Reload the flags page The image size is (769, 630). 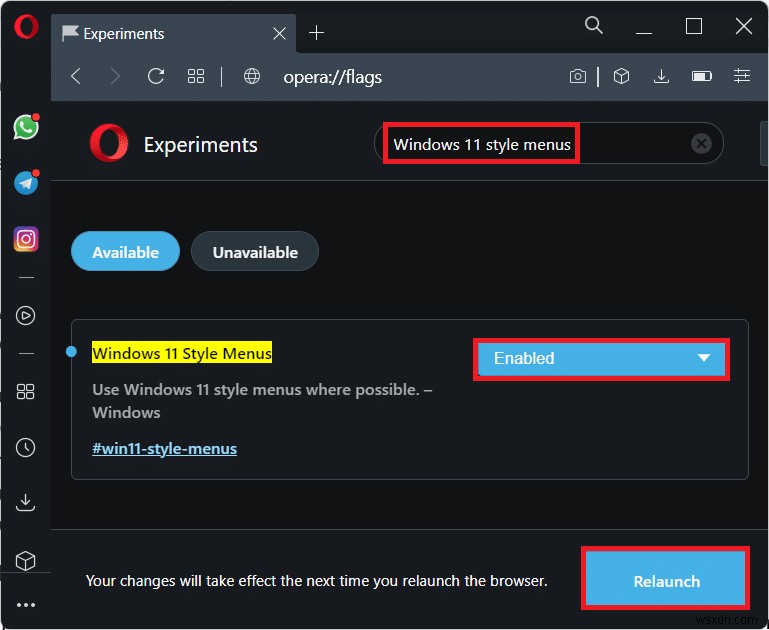(156, 76)
